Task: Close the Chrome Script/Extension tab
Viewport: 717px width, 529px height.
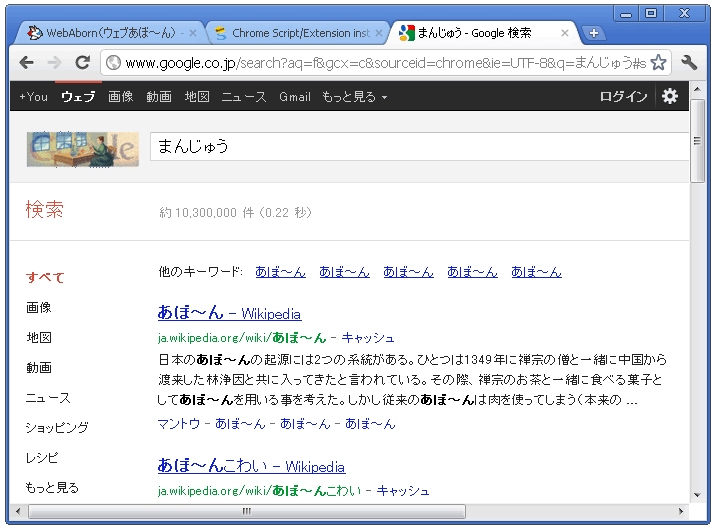Action: click(x=379, y=33)
